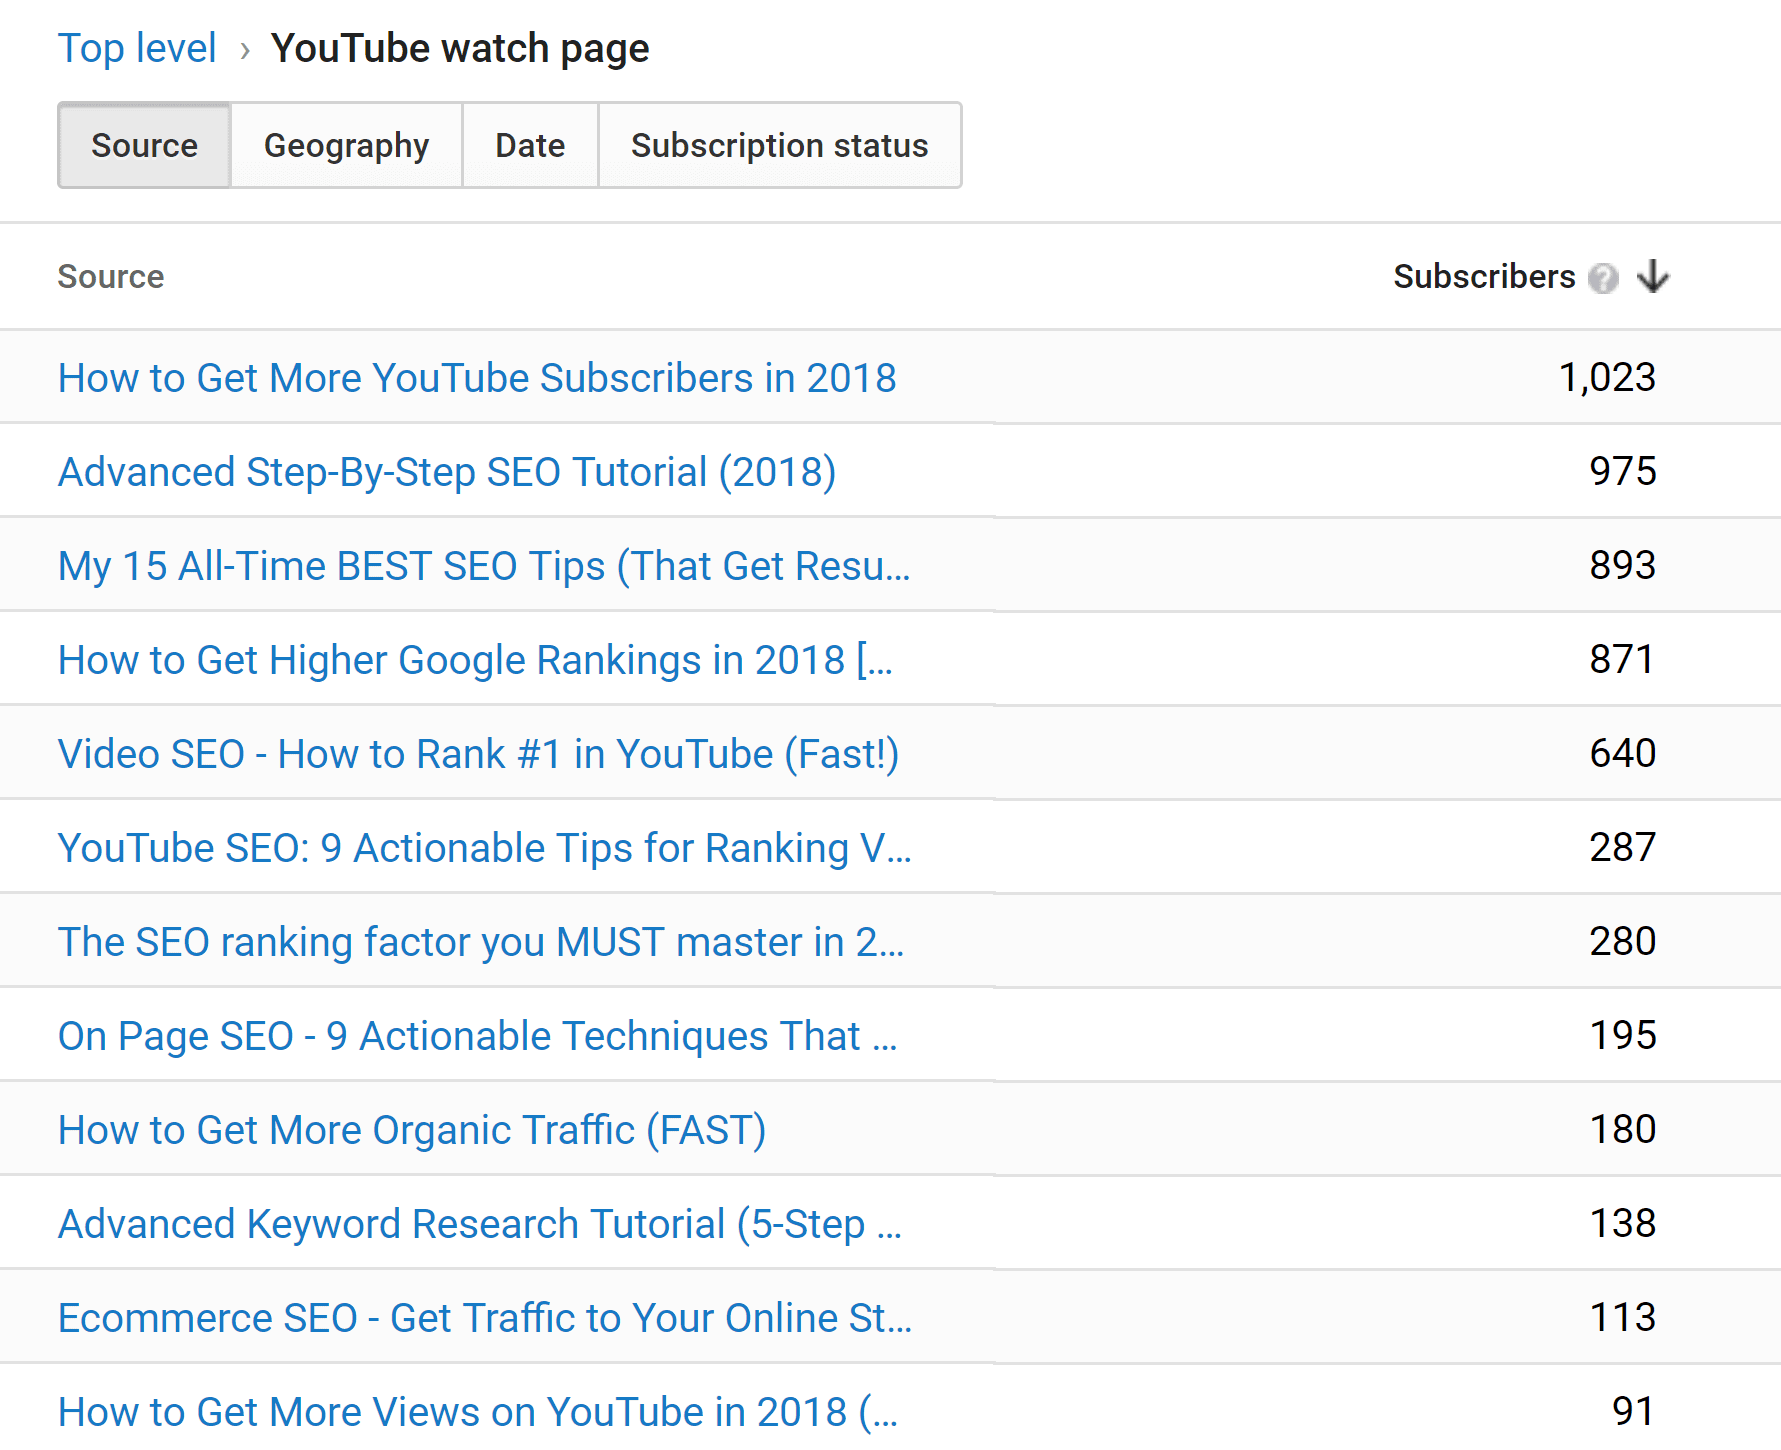
Task: Open the Subscription status tab
Action: tap(780, 145)
